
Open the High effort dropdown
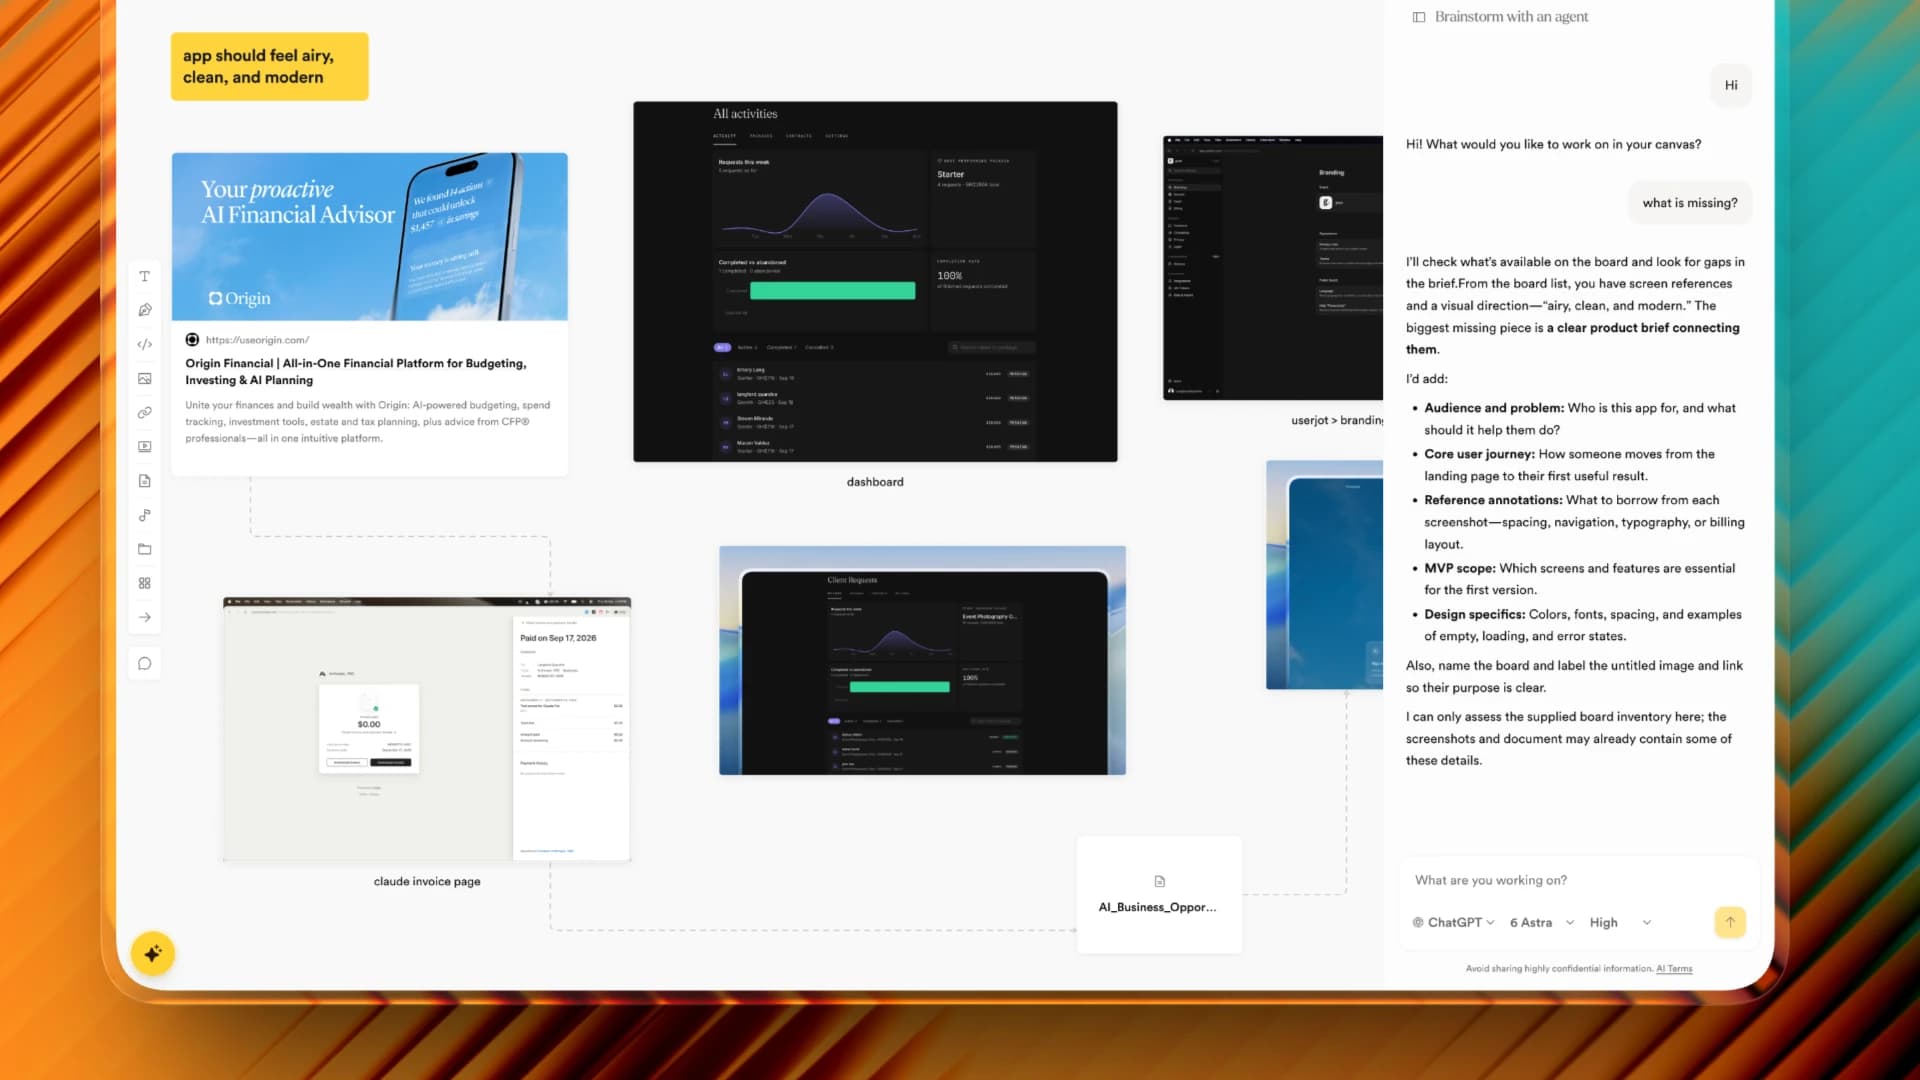click(1620, 922)
